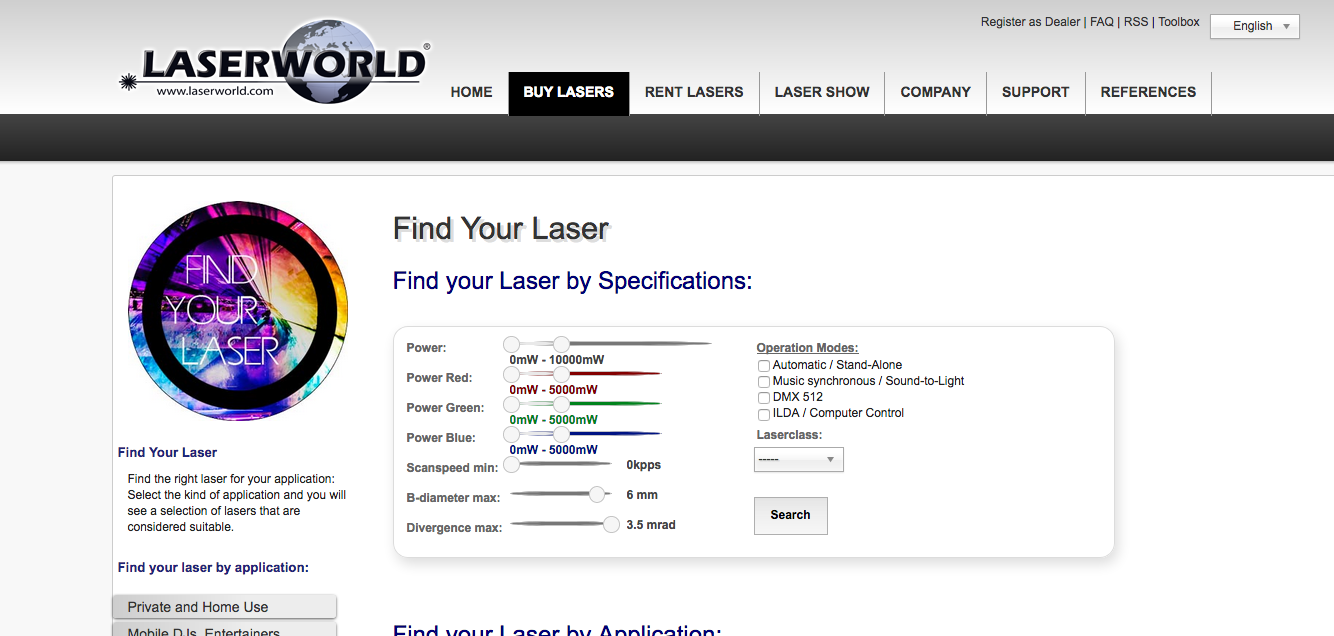Select Private and Home Use application
Viewport: 1334px width, 636px height.
[224, 607]
